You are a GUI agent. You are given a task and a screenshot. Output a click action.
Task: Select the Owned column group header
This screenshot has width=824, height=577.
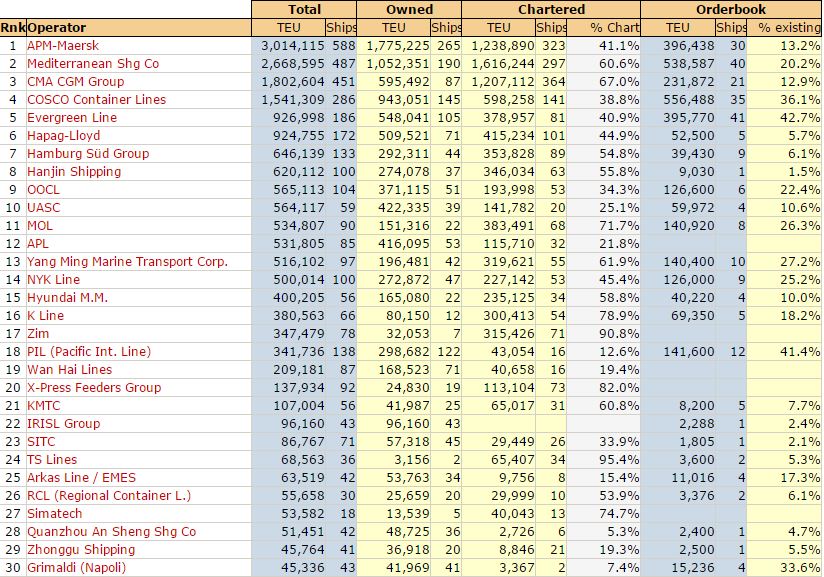(409, 9)
